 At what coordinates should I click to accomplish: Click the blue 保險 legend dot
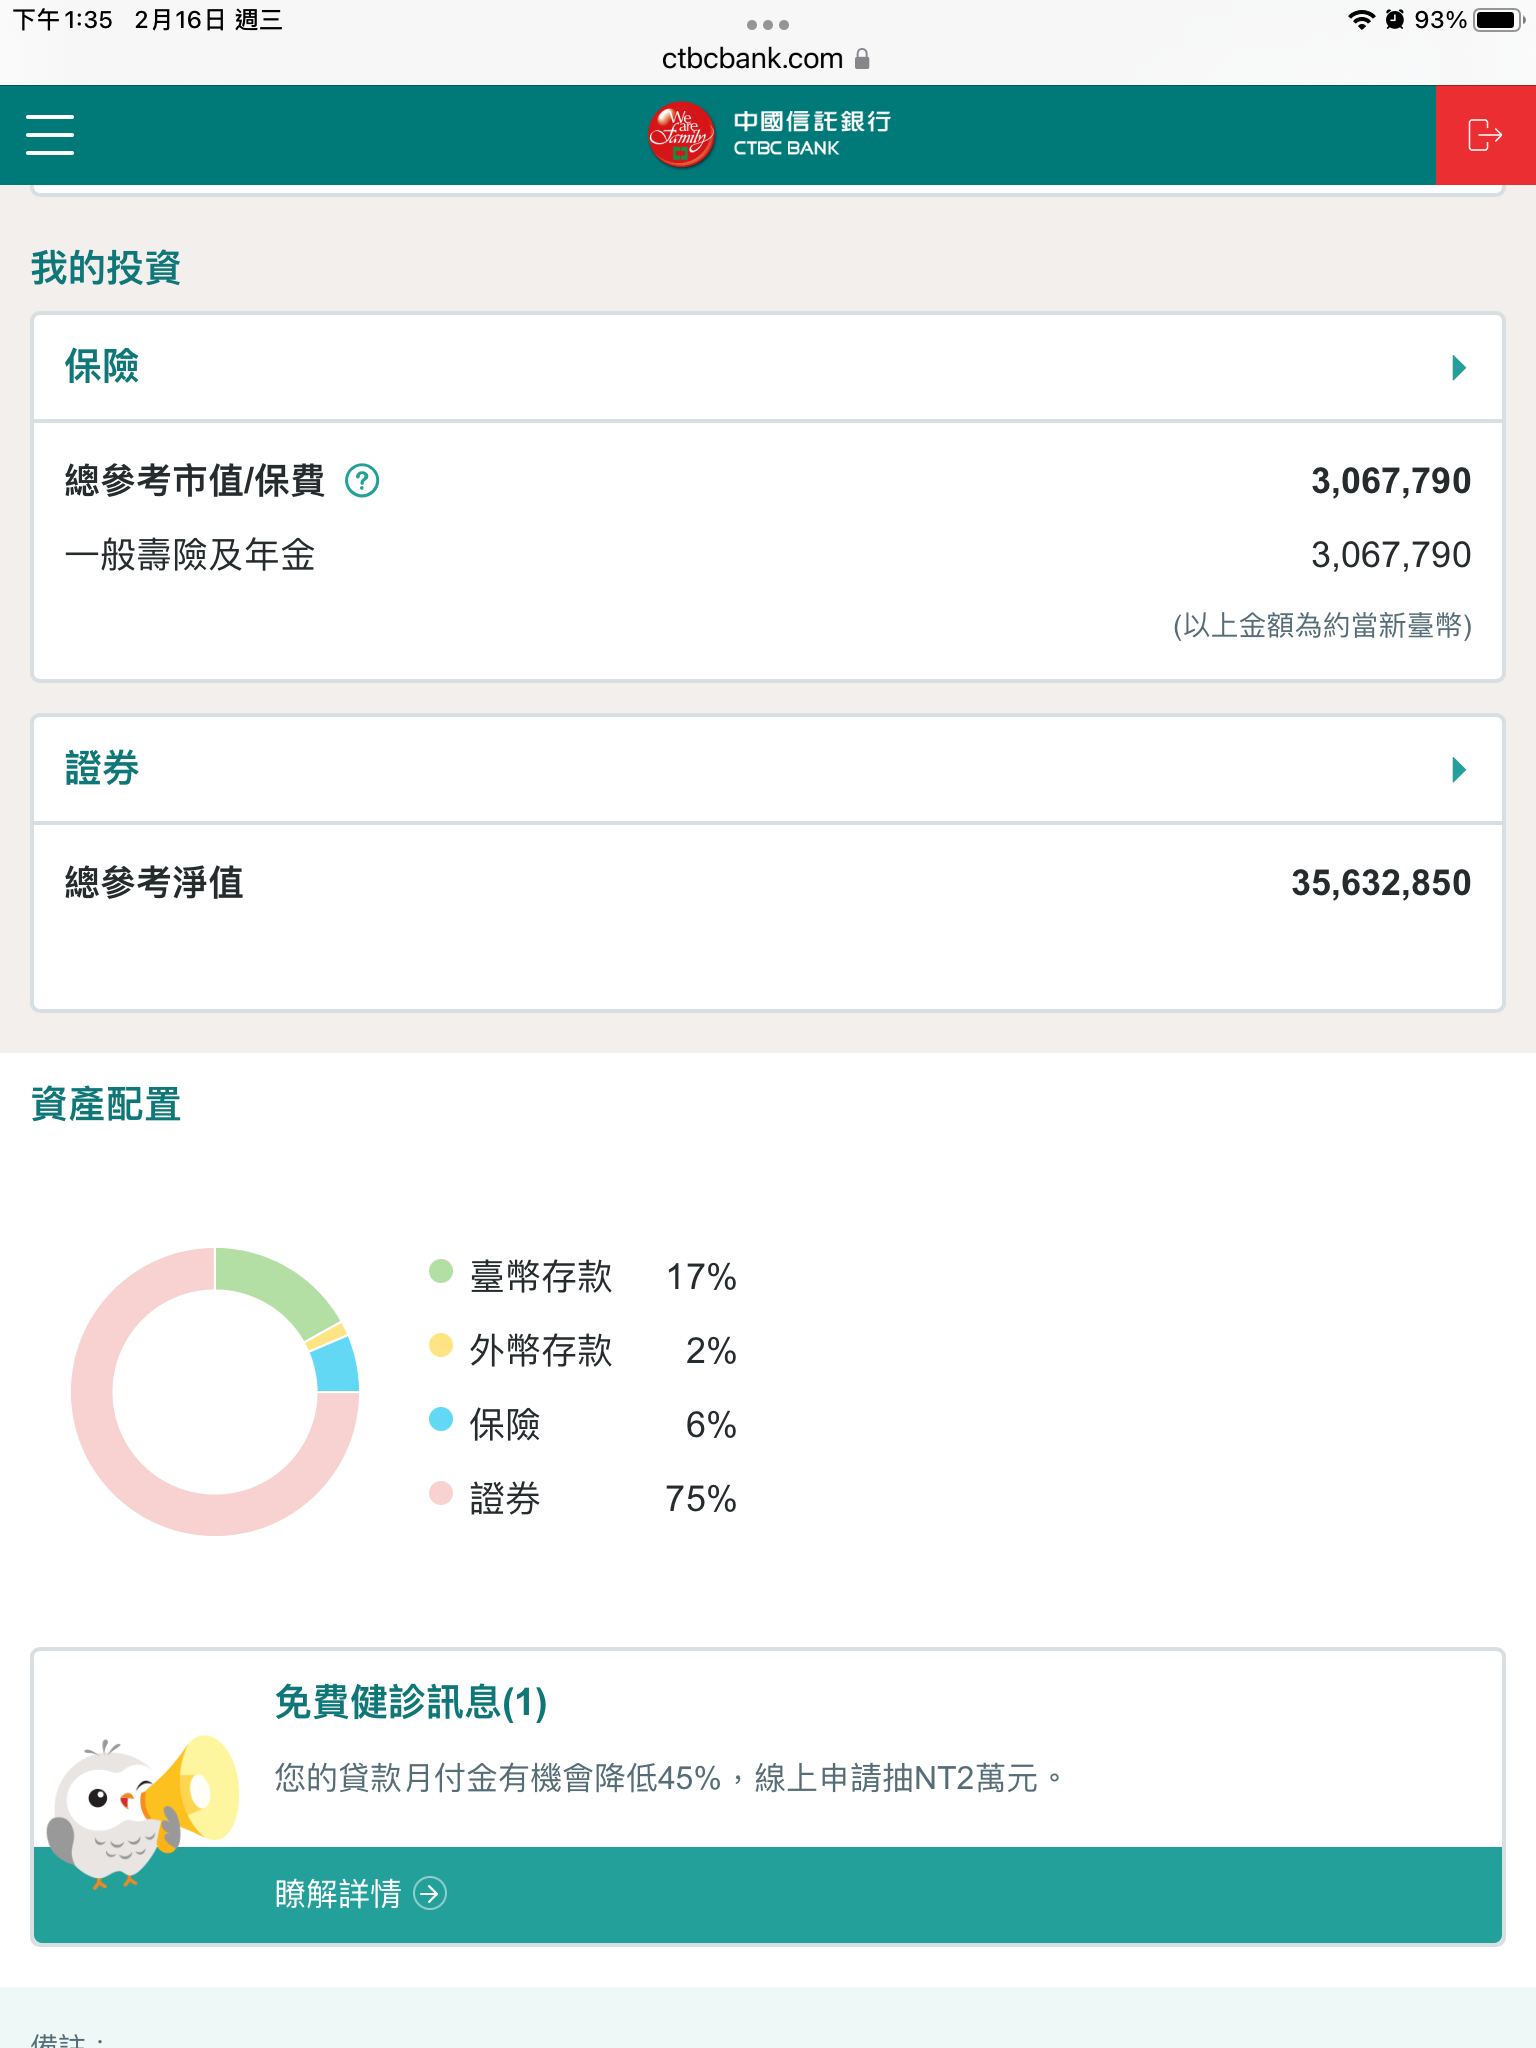click(441, 1419)
